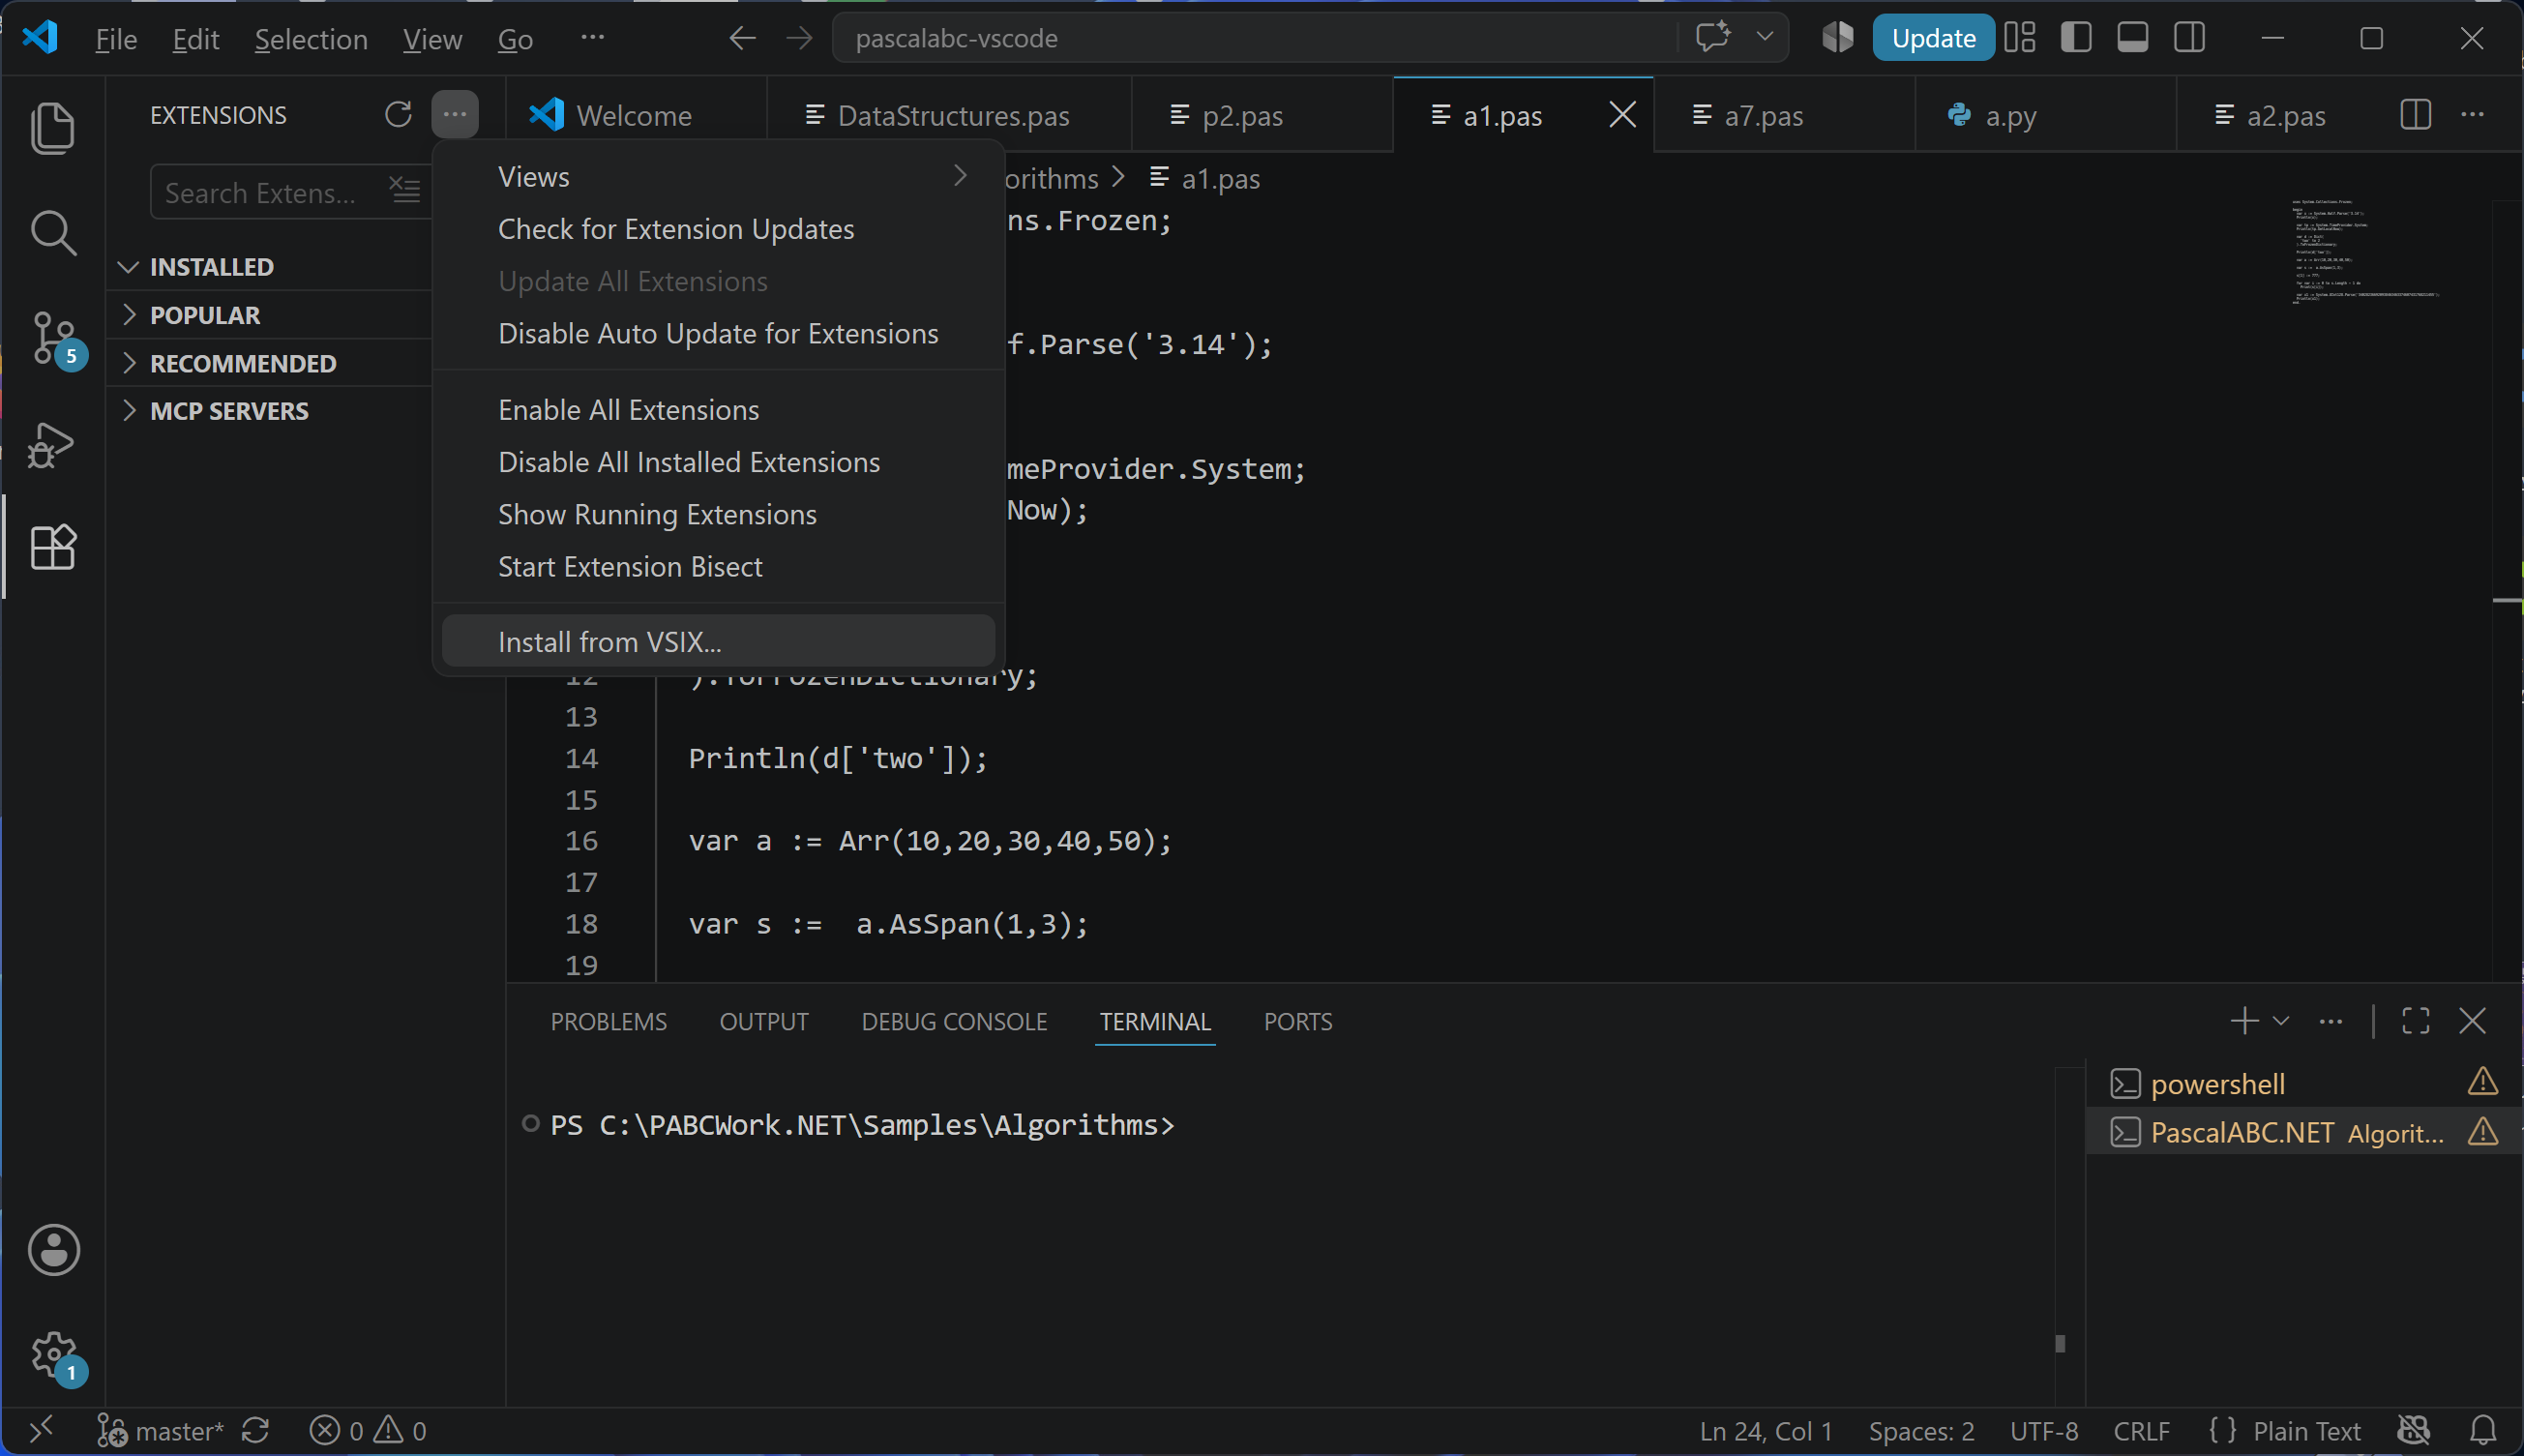
Task: Switch to the DEBUG CONSOLE tab
Action: click(x=954, y=1021)
